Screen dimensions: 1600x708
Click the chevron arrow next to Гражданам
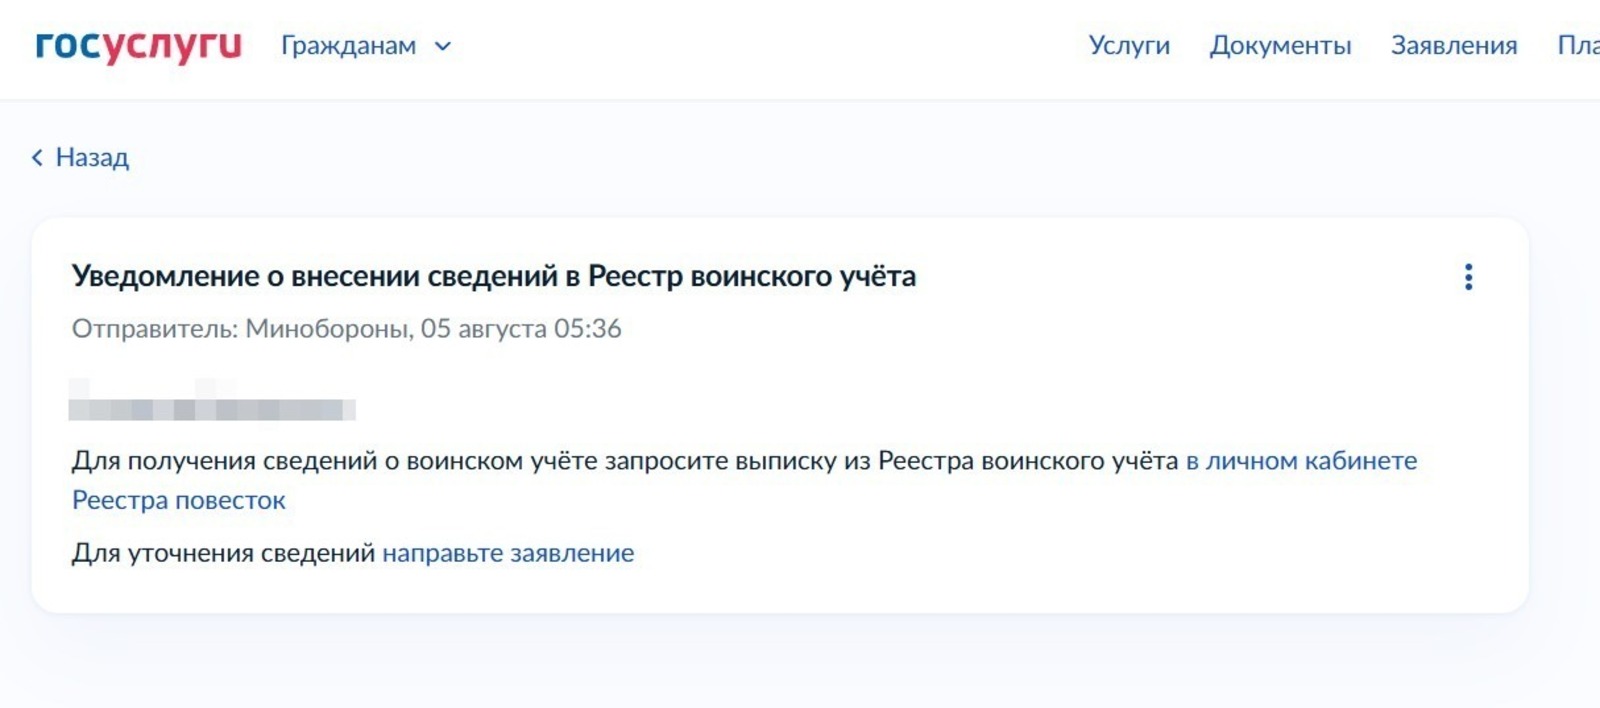444,45
